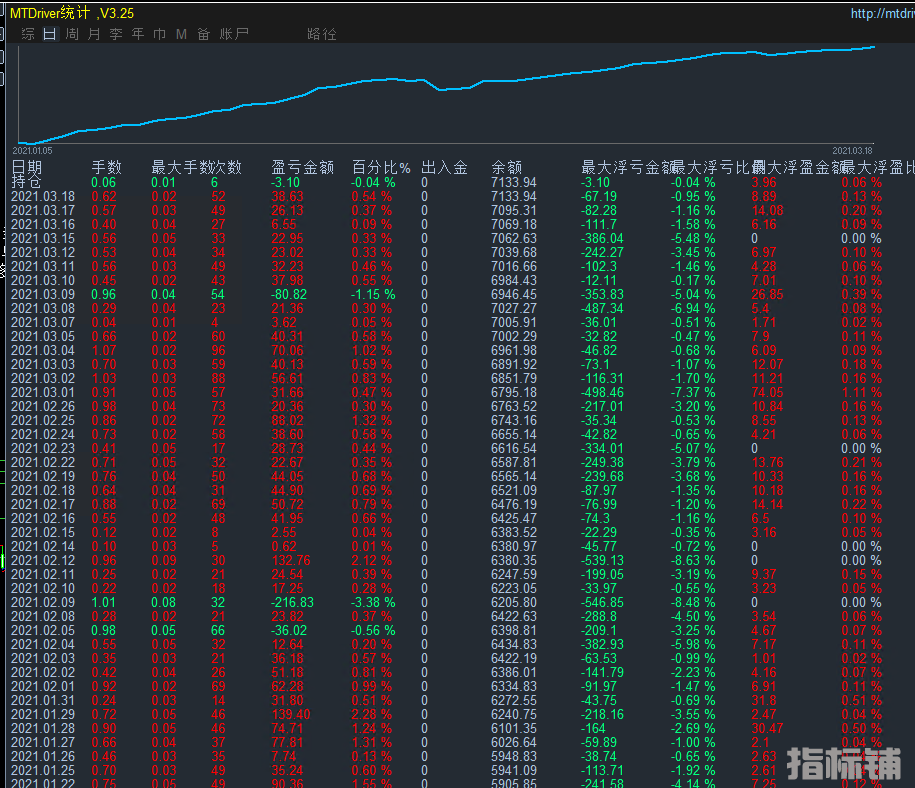Select the 2021.03.17 date row
The height and width of the screenshot is (788, 915).
tap(43, 211)
